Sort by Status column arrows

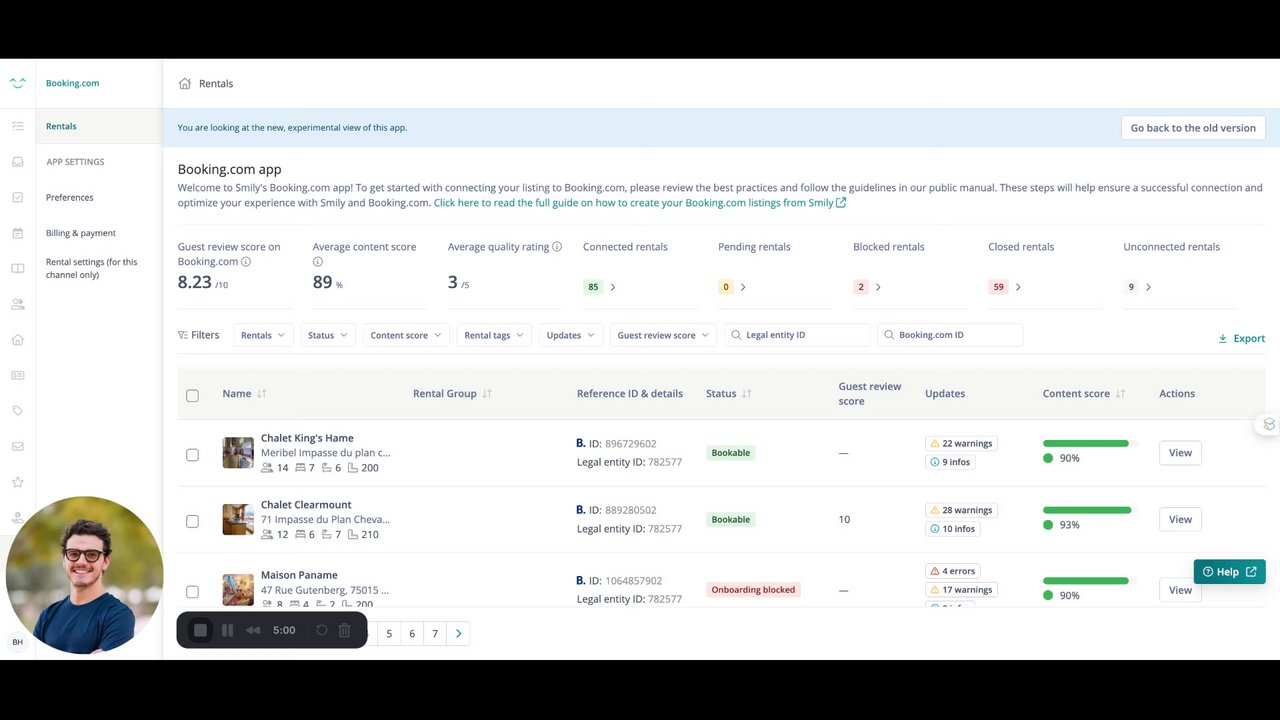pos(747,394)
